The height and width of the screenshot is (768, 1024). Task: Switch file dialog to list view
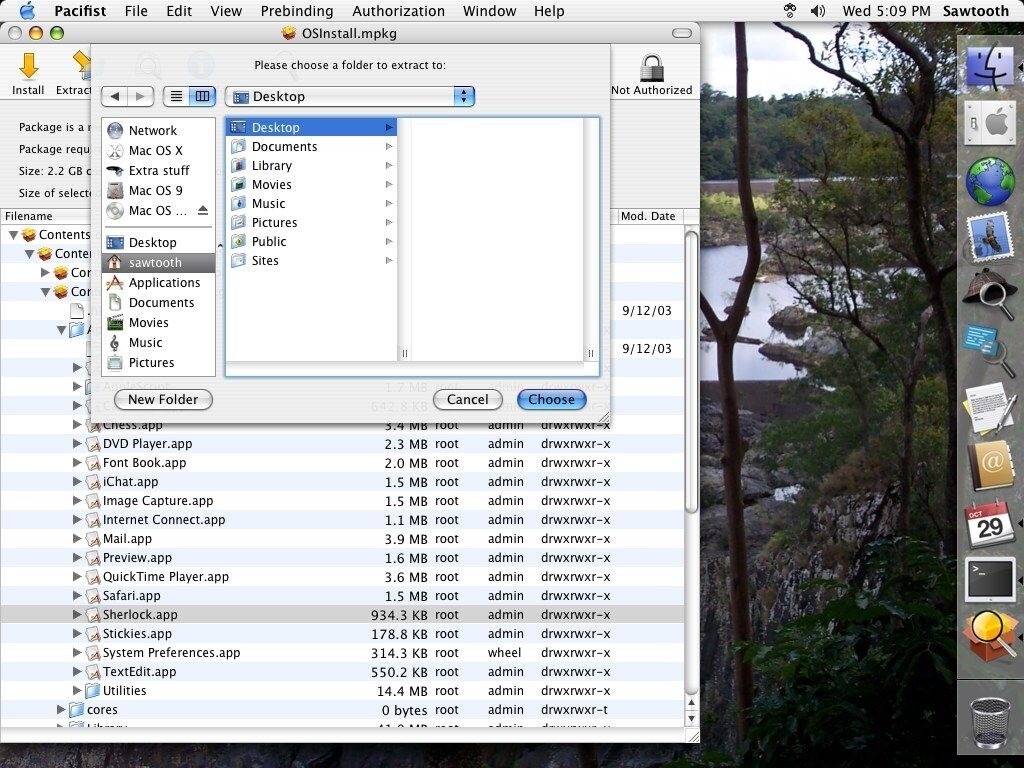coord(176,96)
